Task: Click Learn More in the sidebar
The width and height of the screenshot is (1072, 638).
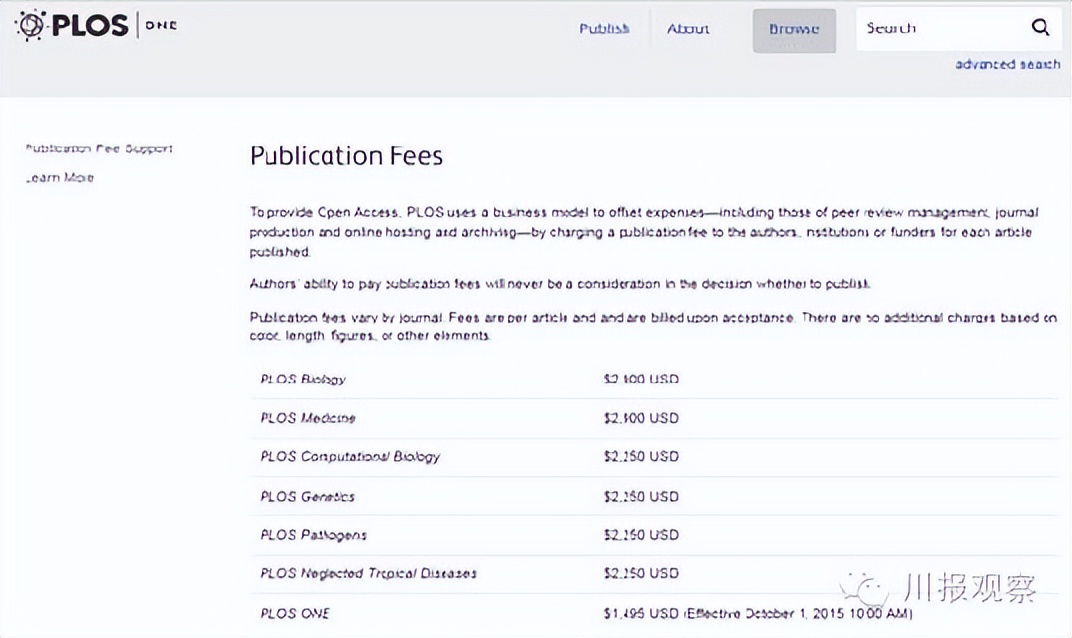Action: 58,177
